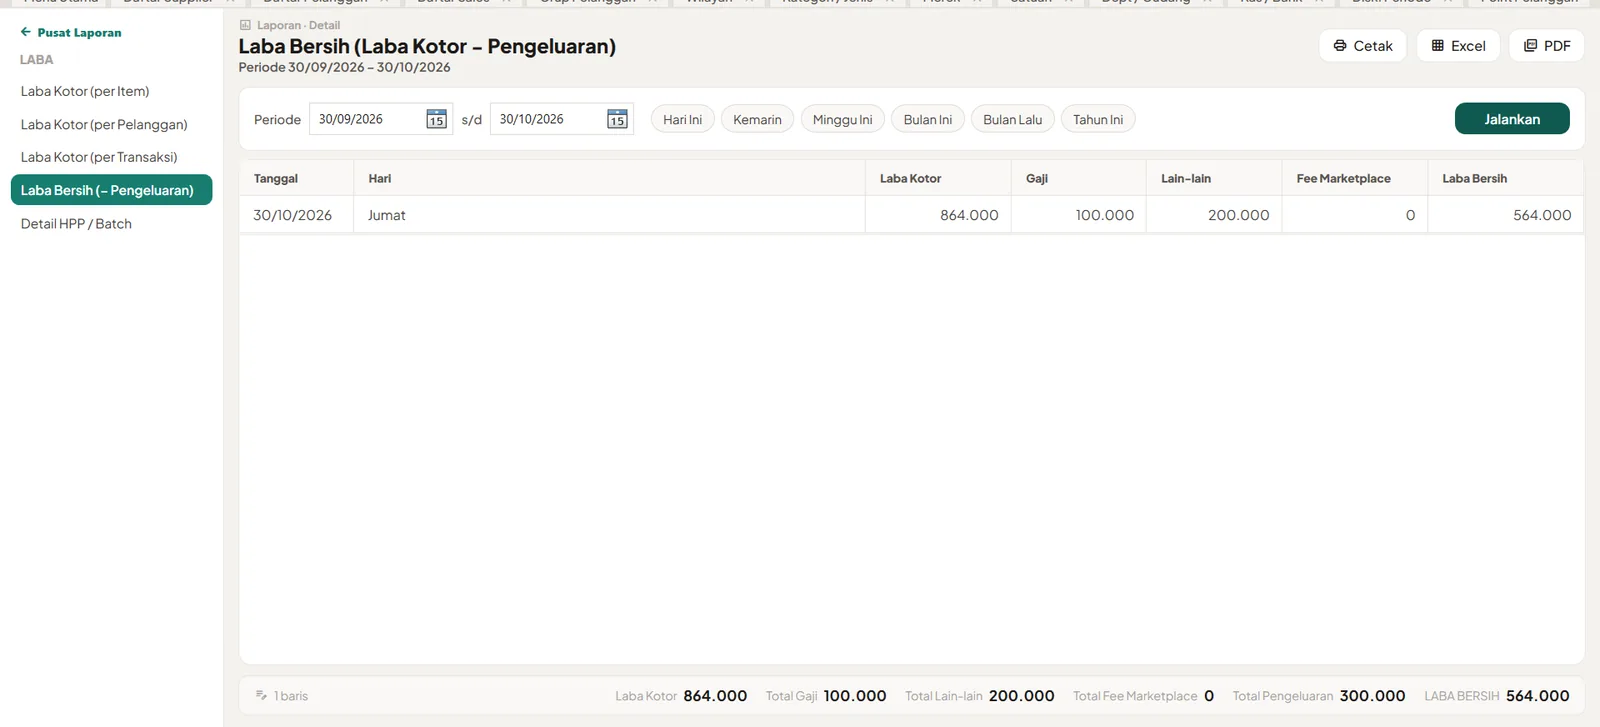Select the Tahun Ini quick filter

point(1098,119)
